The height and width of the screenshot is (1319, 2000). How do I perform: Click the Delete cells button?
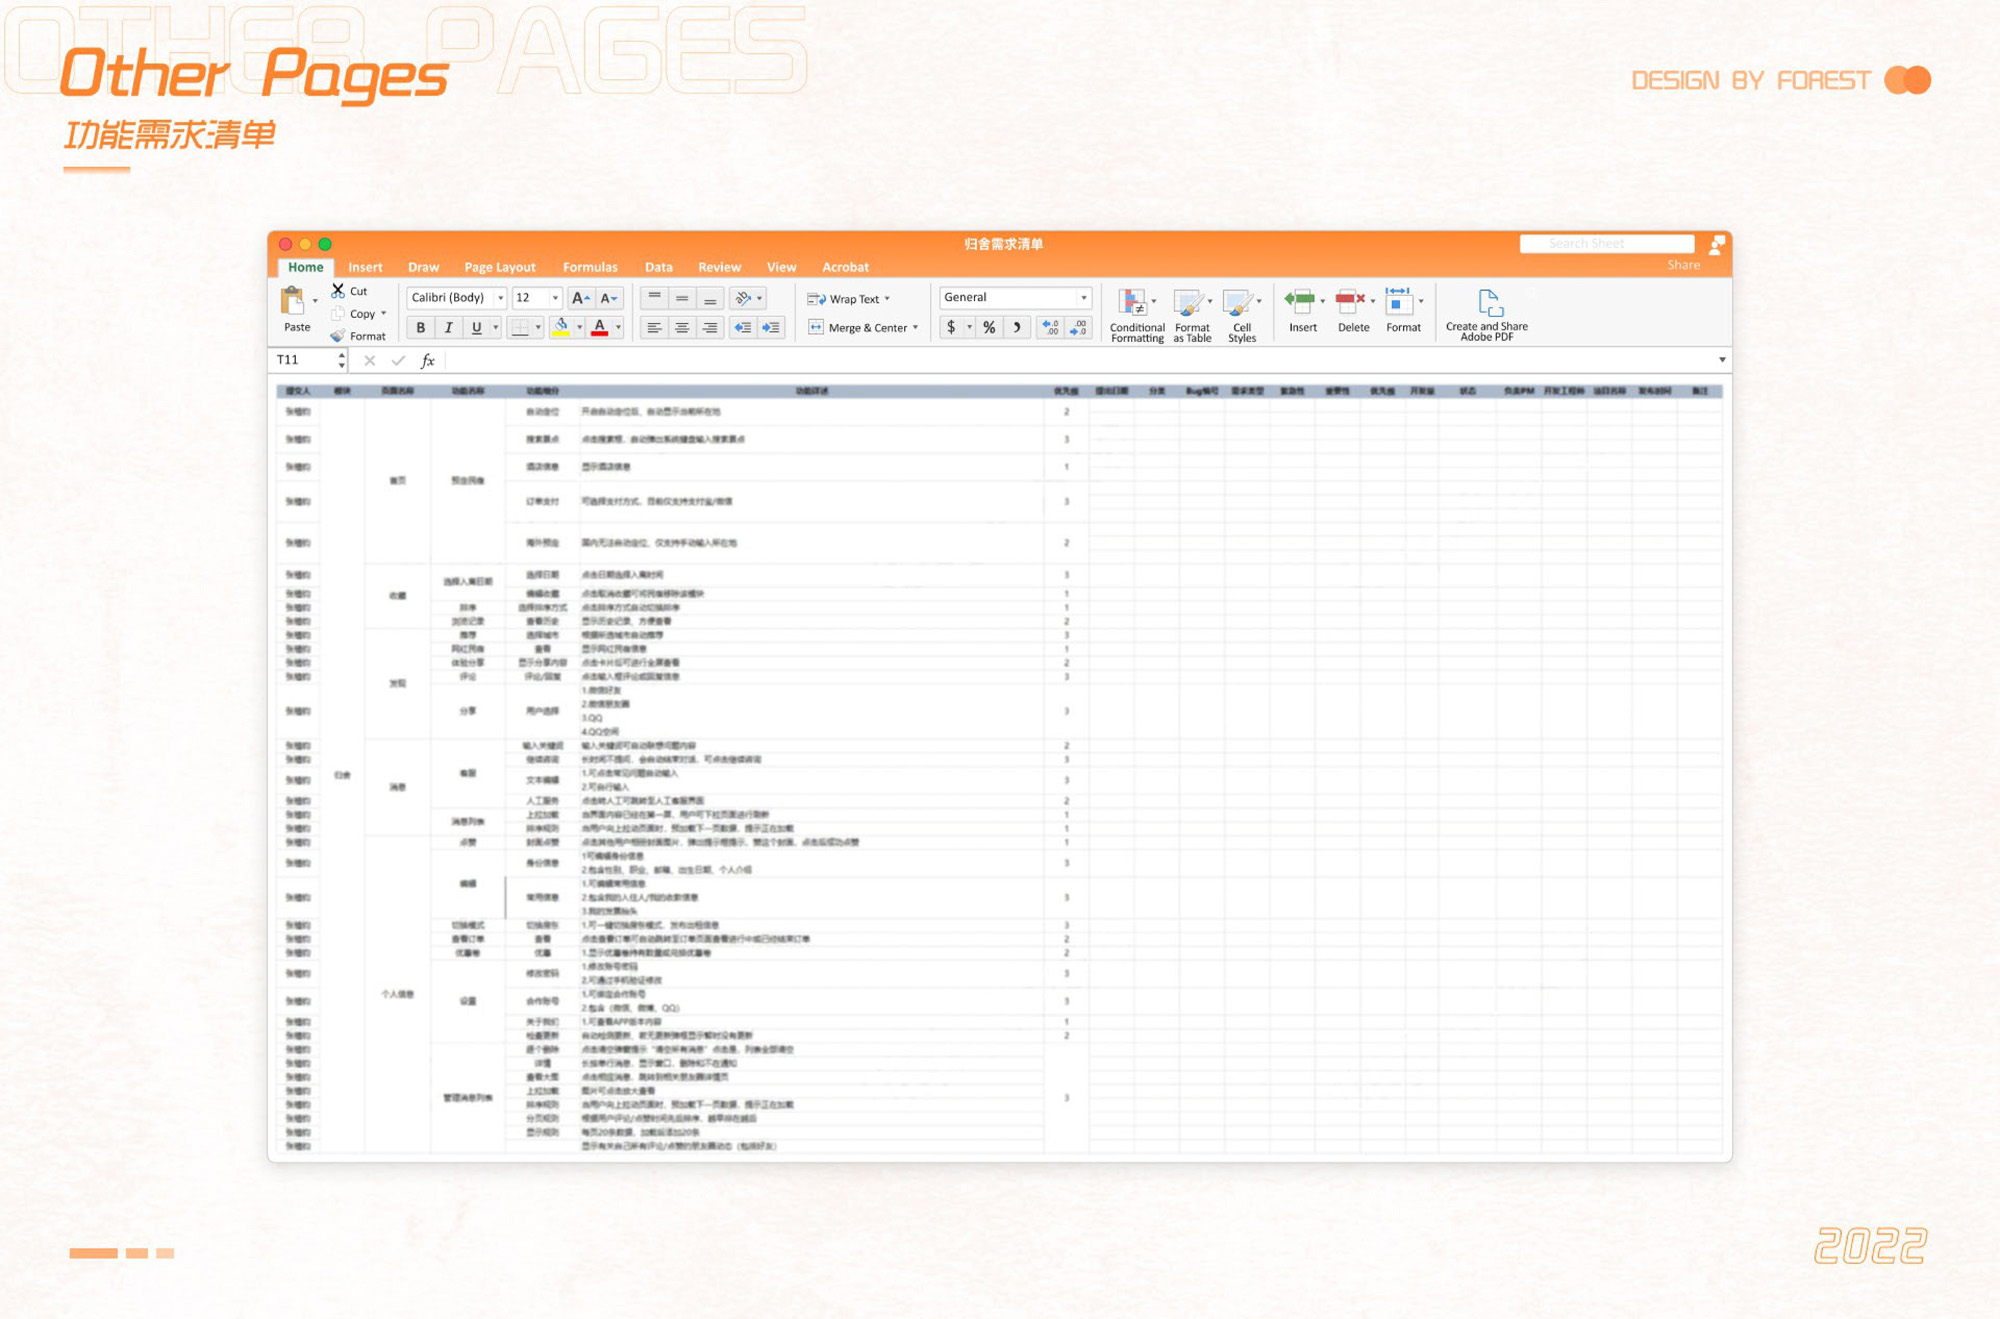1353,311
